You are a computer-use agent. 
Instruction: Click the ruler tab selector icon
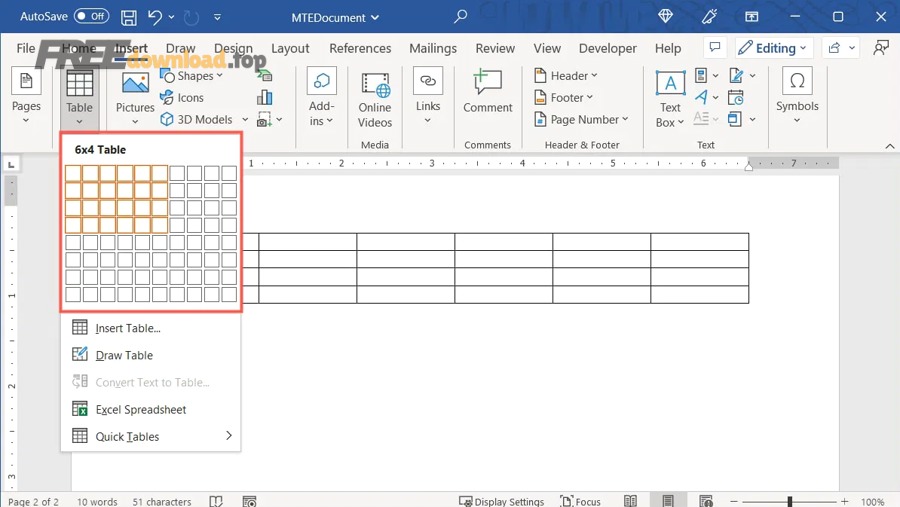(x=11, y=164)
